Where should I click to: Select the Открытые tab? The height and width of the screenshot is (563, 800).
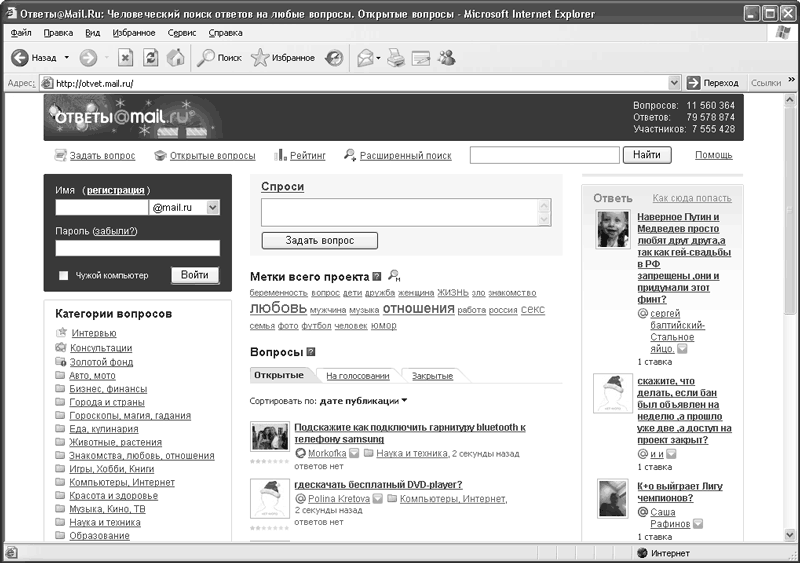279,375
